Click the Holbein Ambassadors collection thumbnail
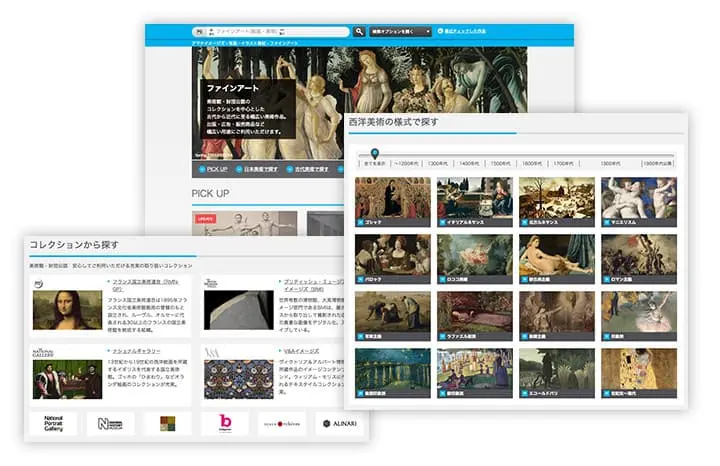720x466 pixels. click(x=68, y=379)
